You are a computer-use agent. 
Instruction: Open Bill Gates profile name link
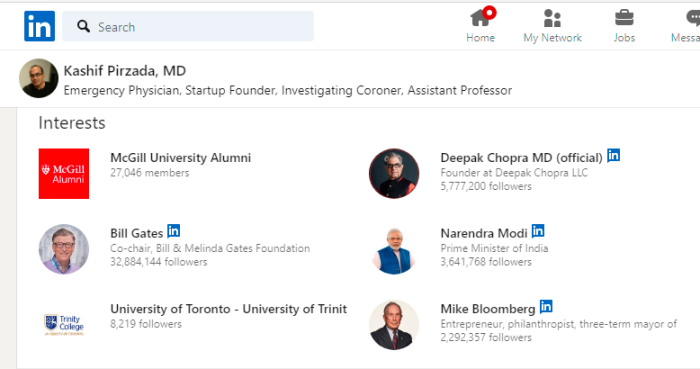(137, 233)
